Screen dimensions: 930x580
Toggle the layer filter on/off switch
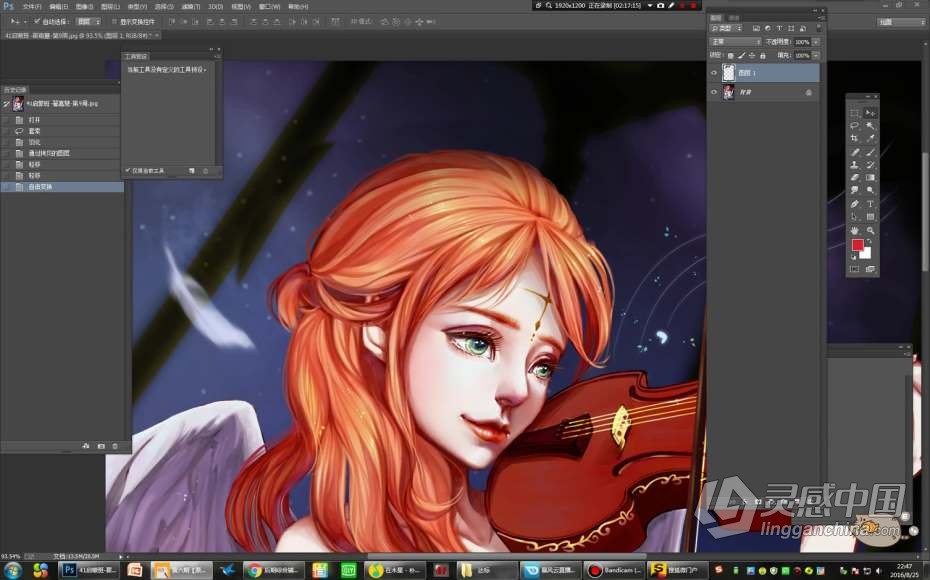coord(818,28)
